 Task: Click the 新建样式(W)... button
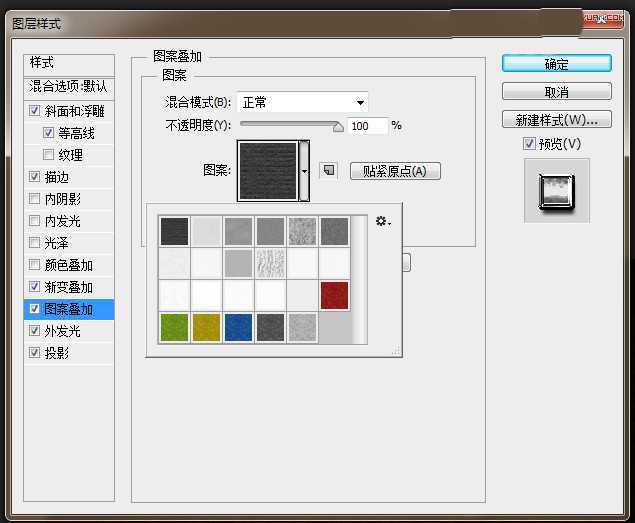click(x=556, y=120)
